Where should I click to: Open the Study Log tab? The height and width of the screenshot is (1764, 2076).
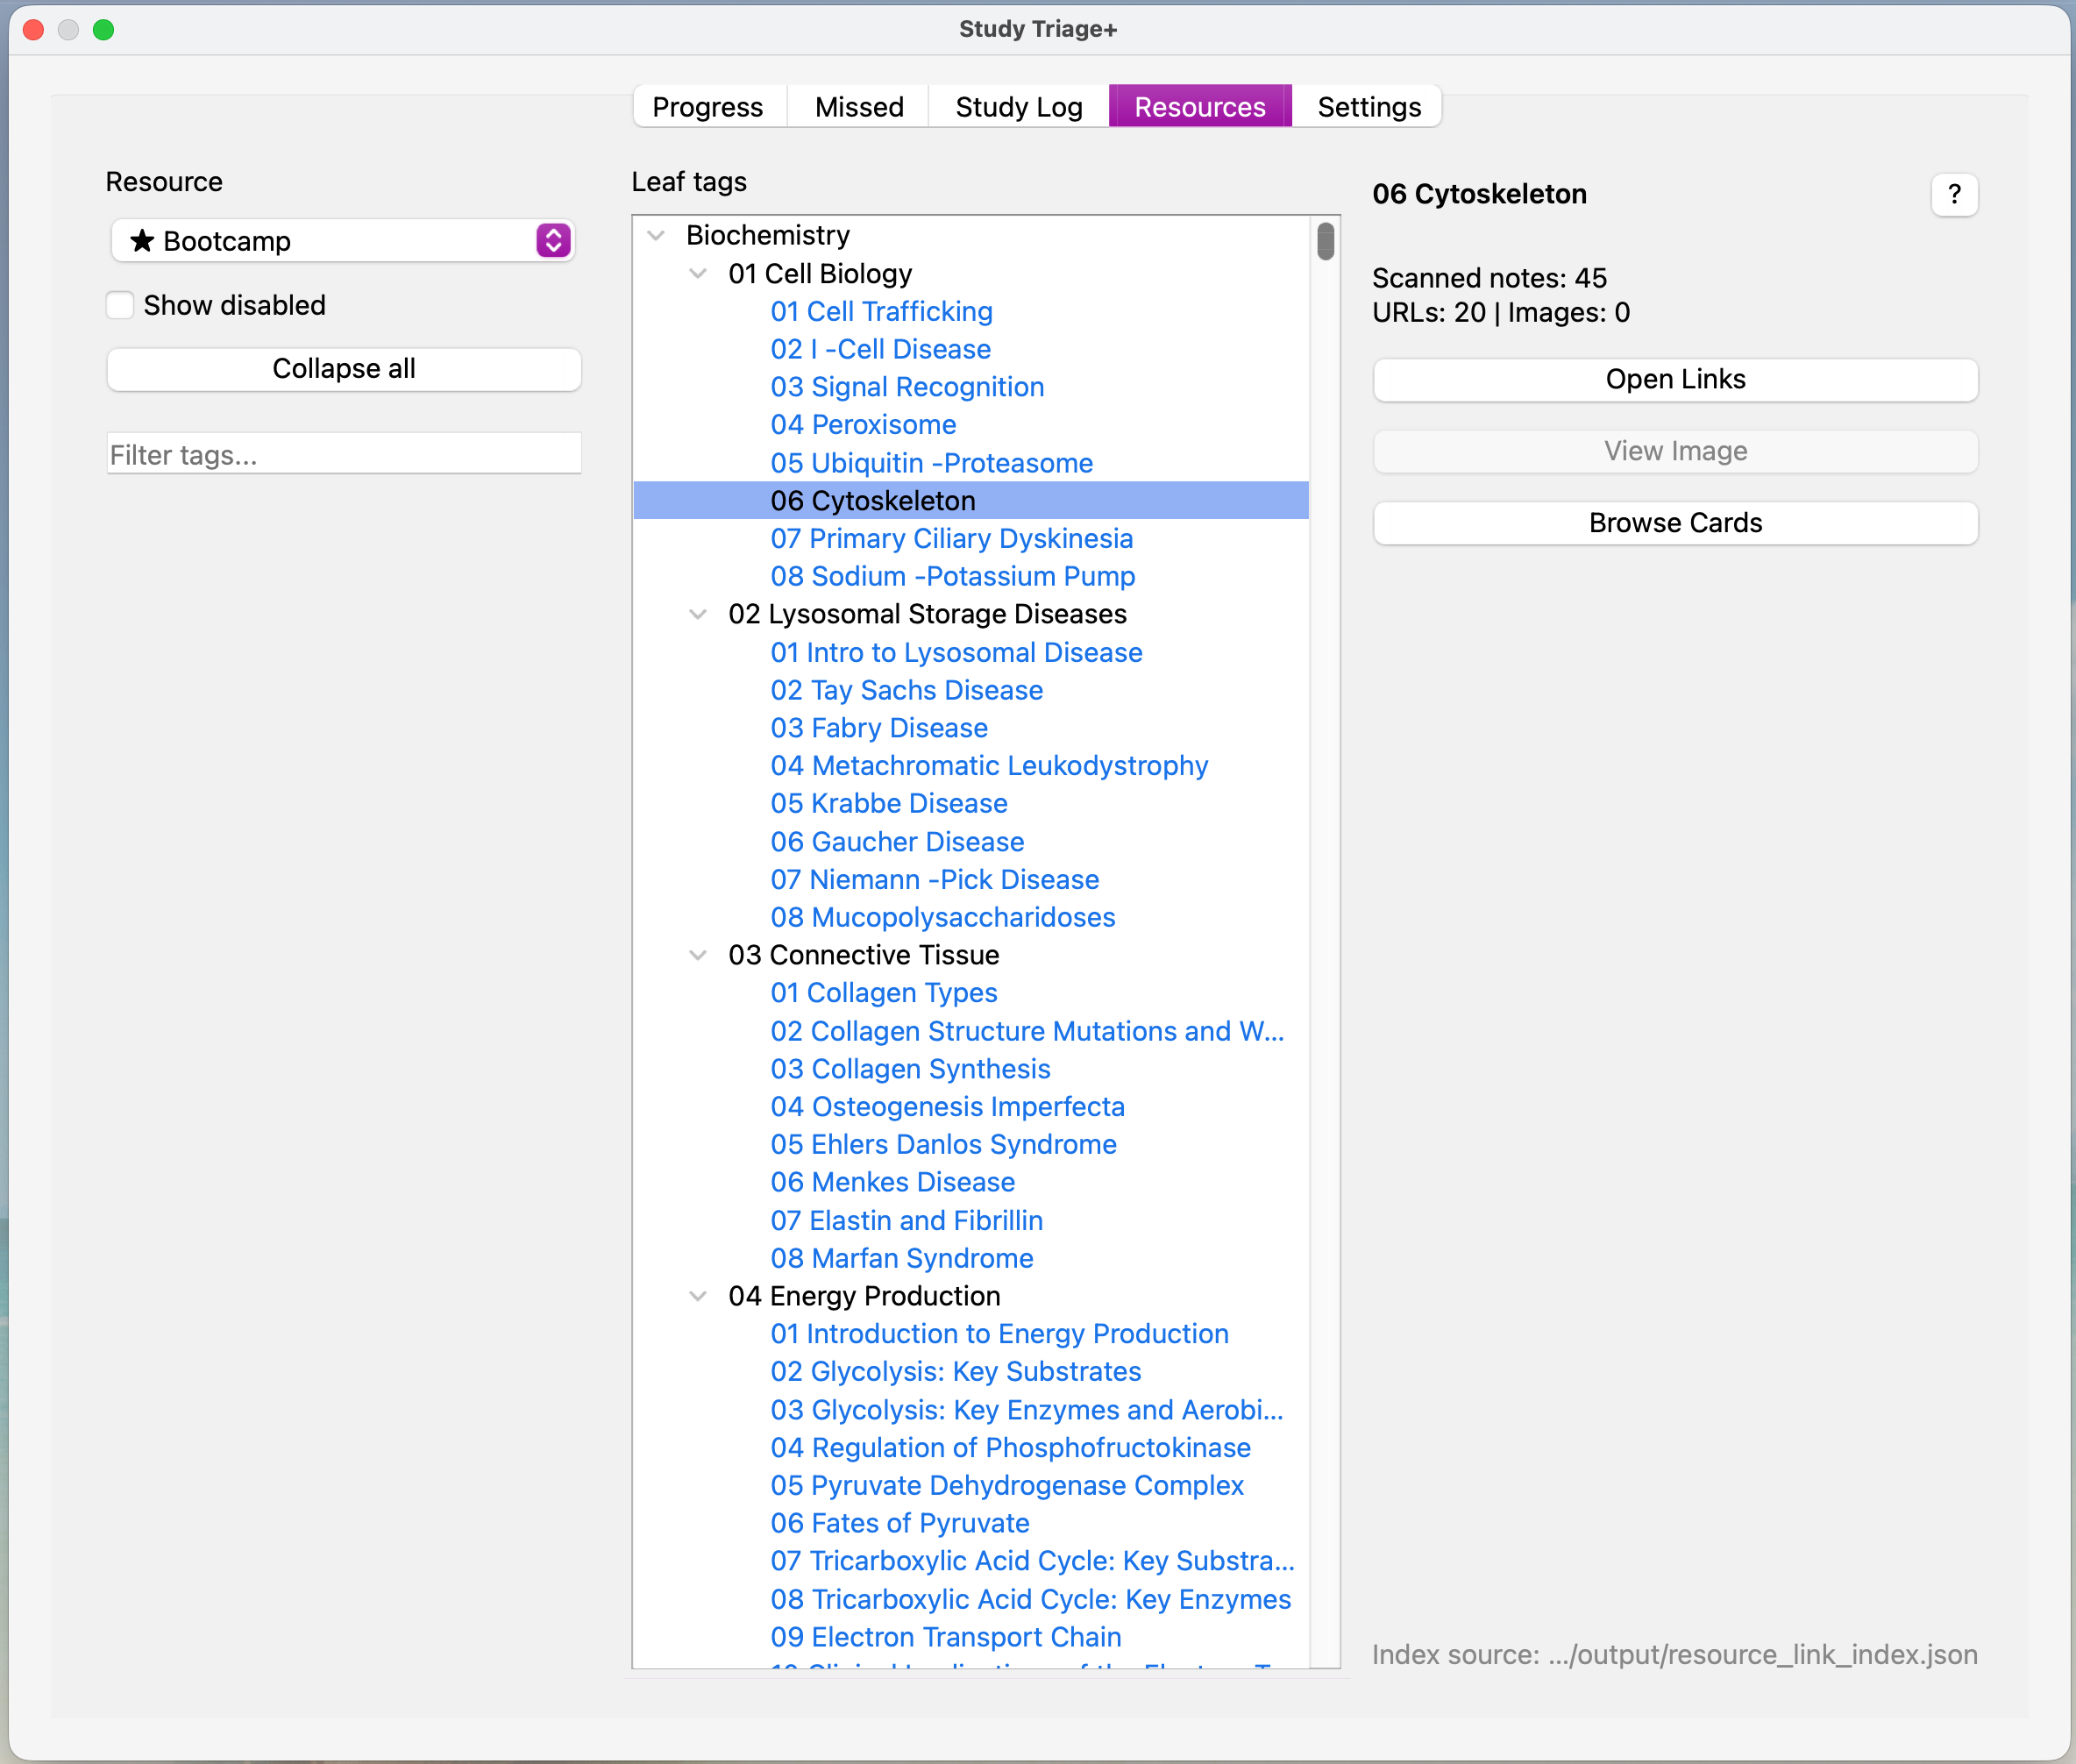pos(1017,106)
